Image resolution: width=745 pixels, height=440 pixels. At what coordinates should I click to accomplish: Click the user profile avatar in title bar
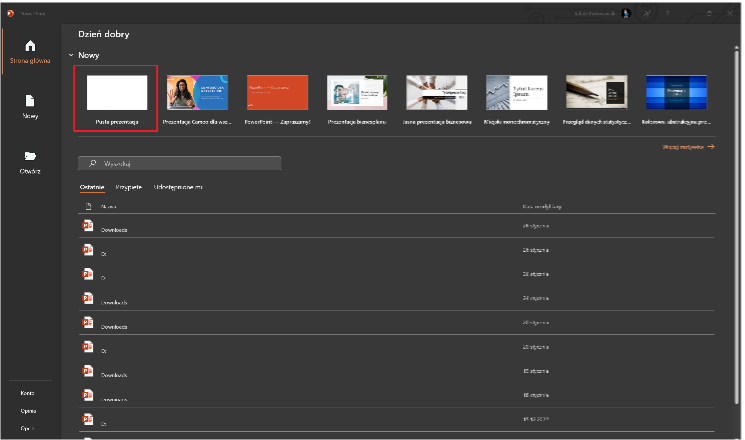click(x=626, y=13)
